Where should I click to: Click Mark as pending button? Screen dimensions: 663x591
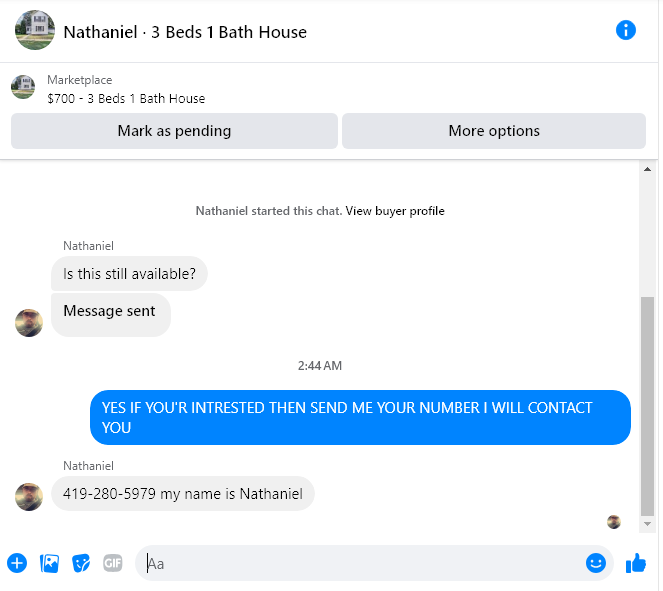pos(175,131)
